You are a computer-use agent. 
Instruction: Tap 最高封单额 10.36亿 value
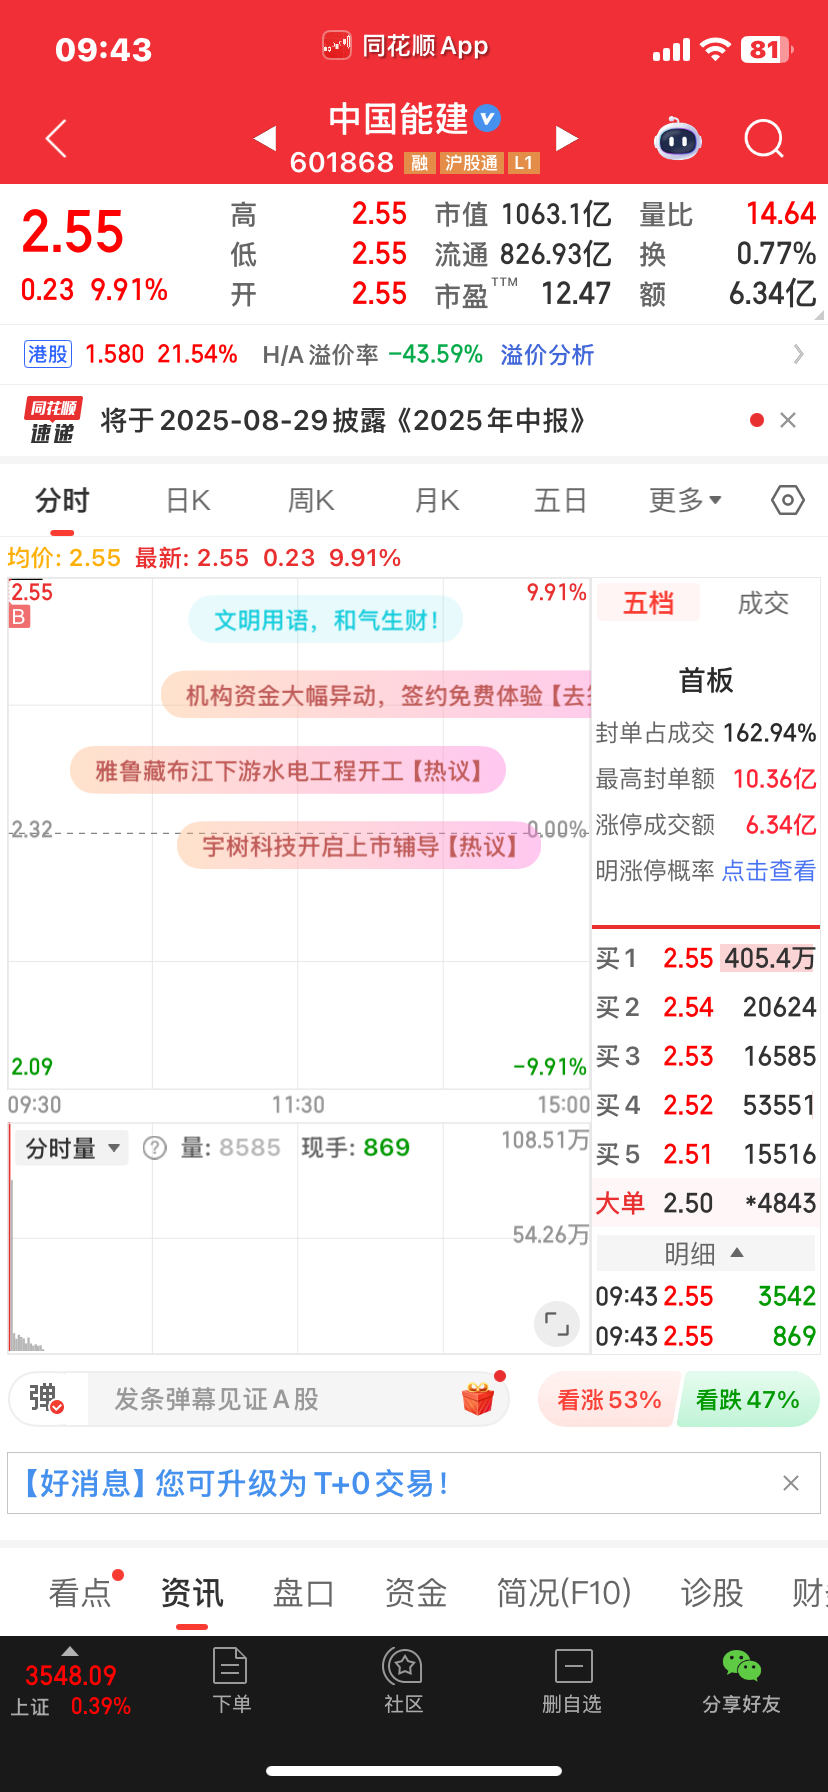[x=775, y=779]
